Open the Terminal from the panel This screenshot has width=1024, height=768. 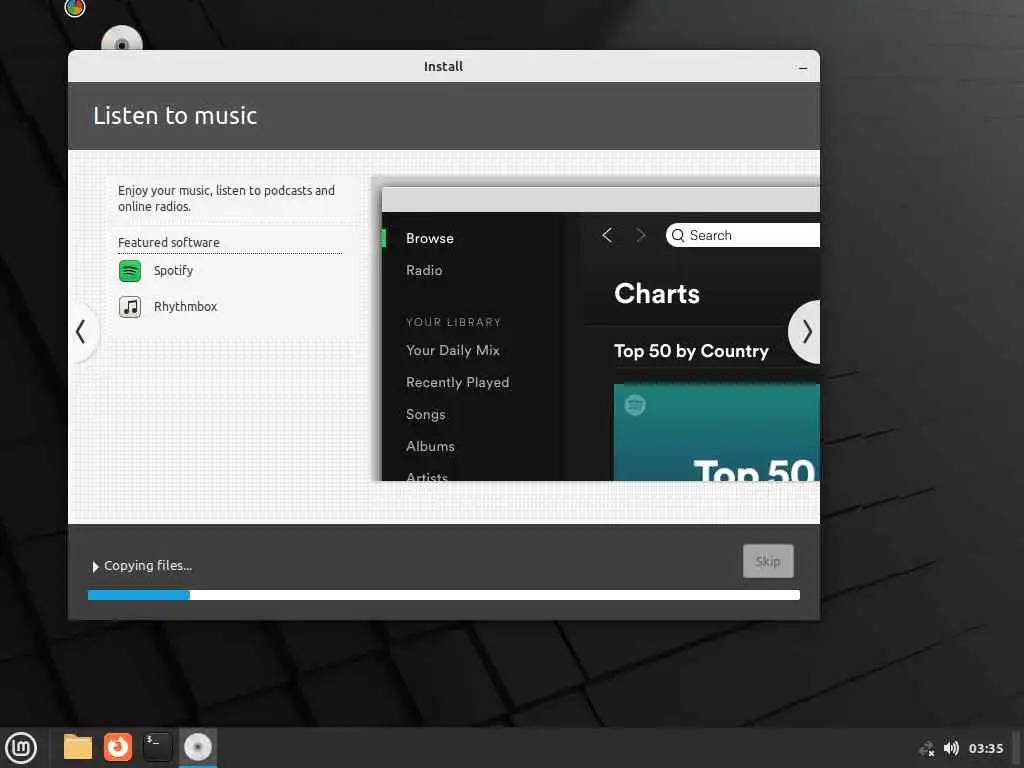pyautogui.click(x=157, y=747)
